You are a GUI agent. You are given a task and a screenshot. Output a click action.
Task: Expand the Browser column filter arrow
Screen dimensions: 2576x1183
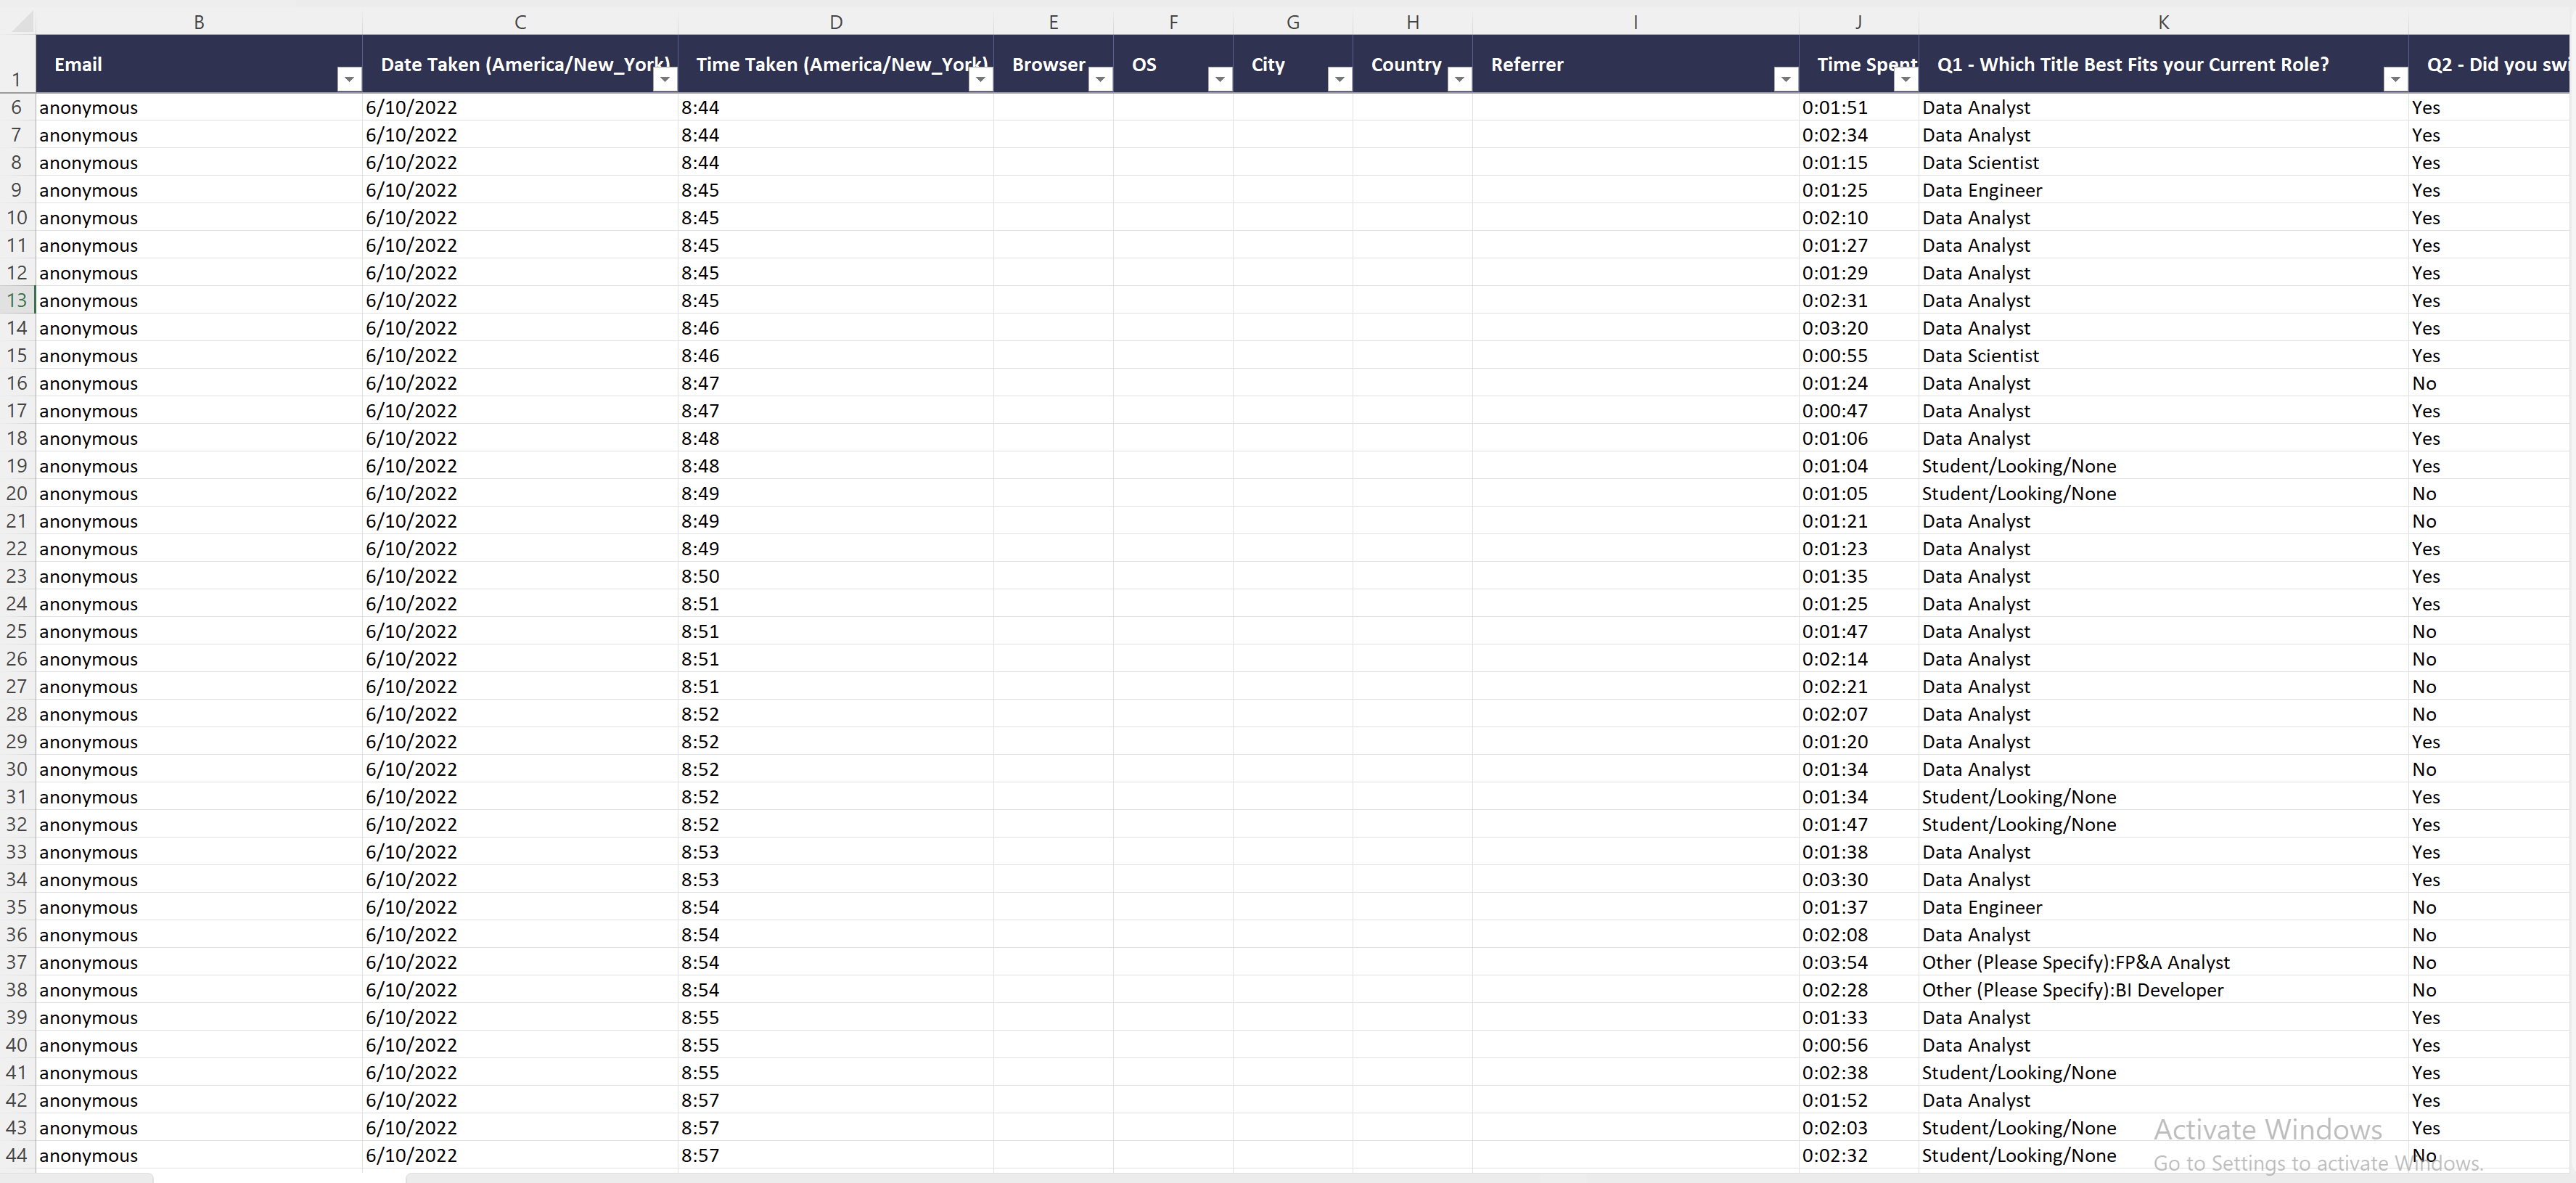[x=1100, y=79]
